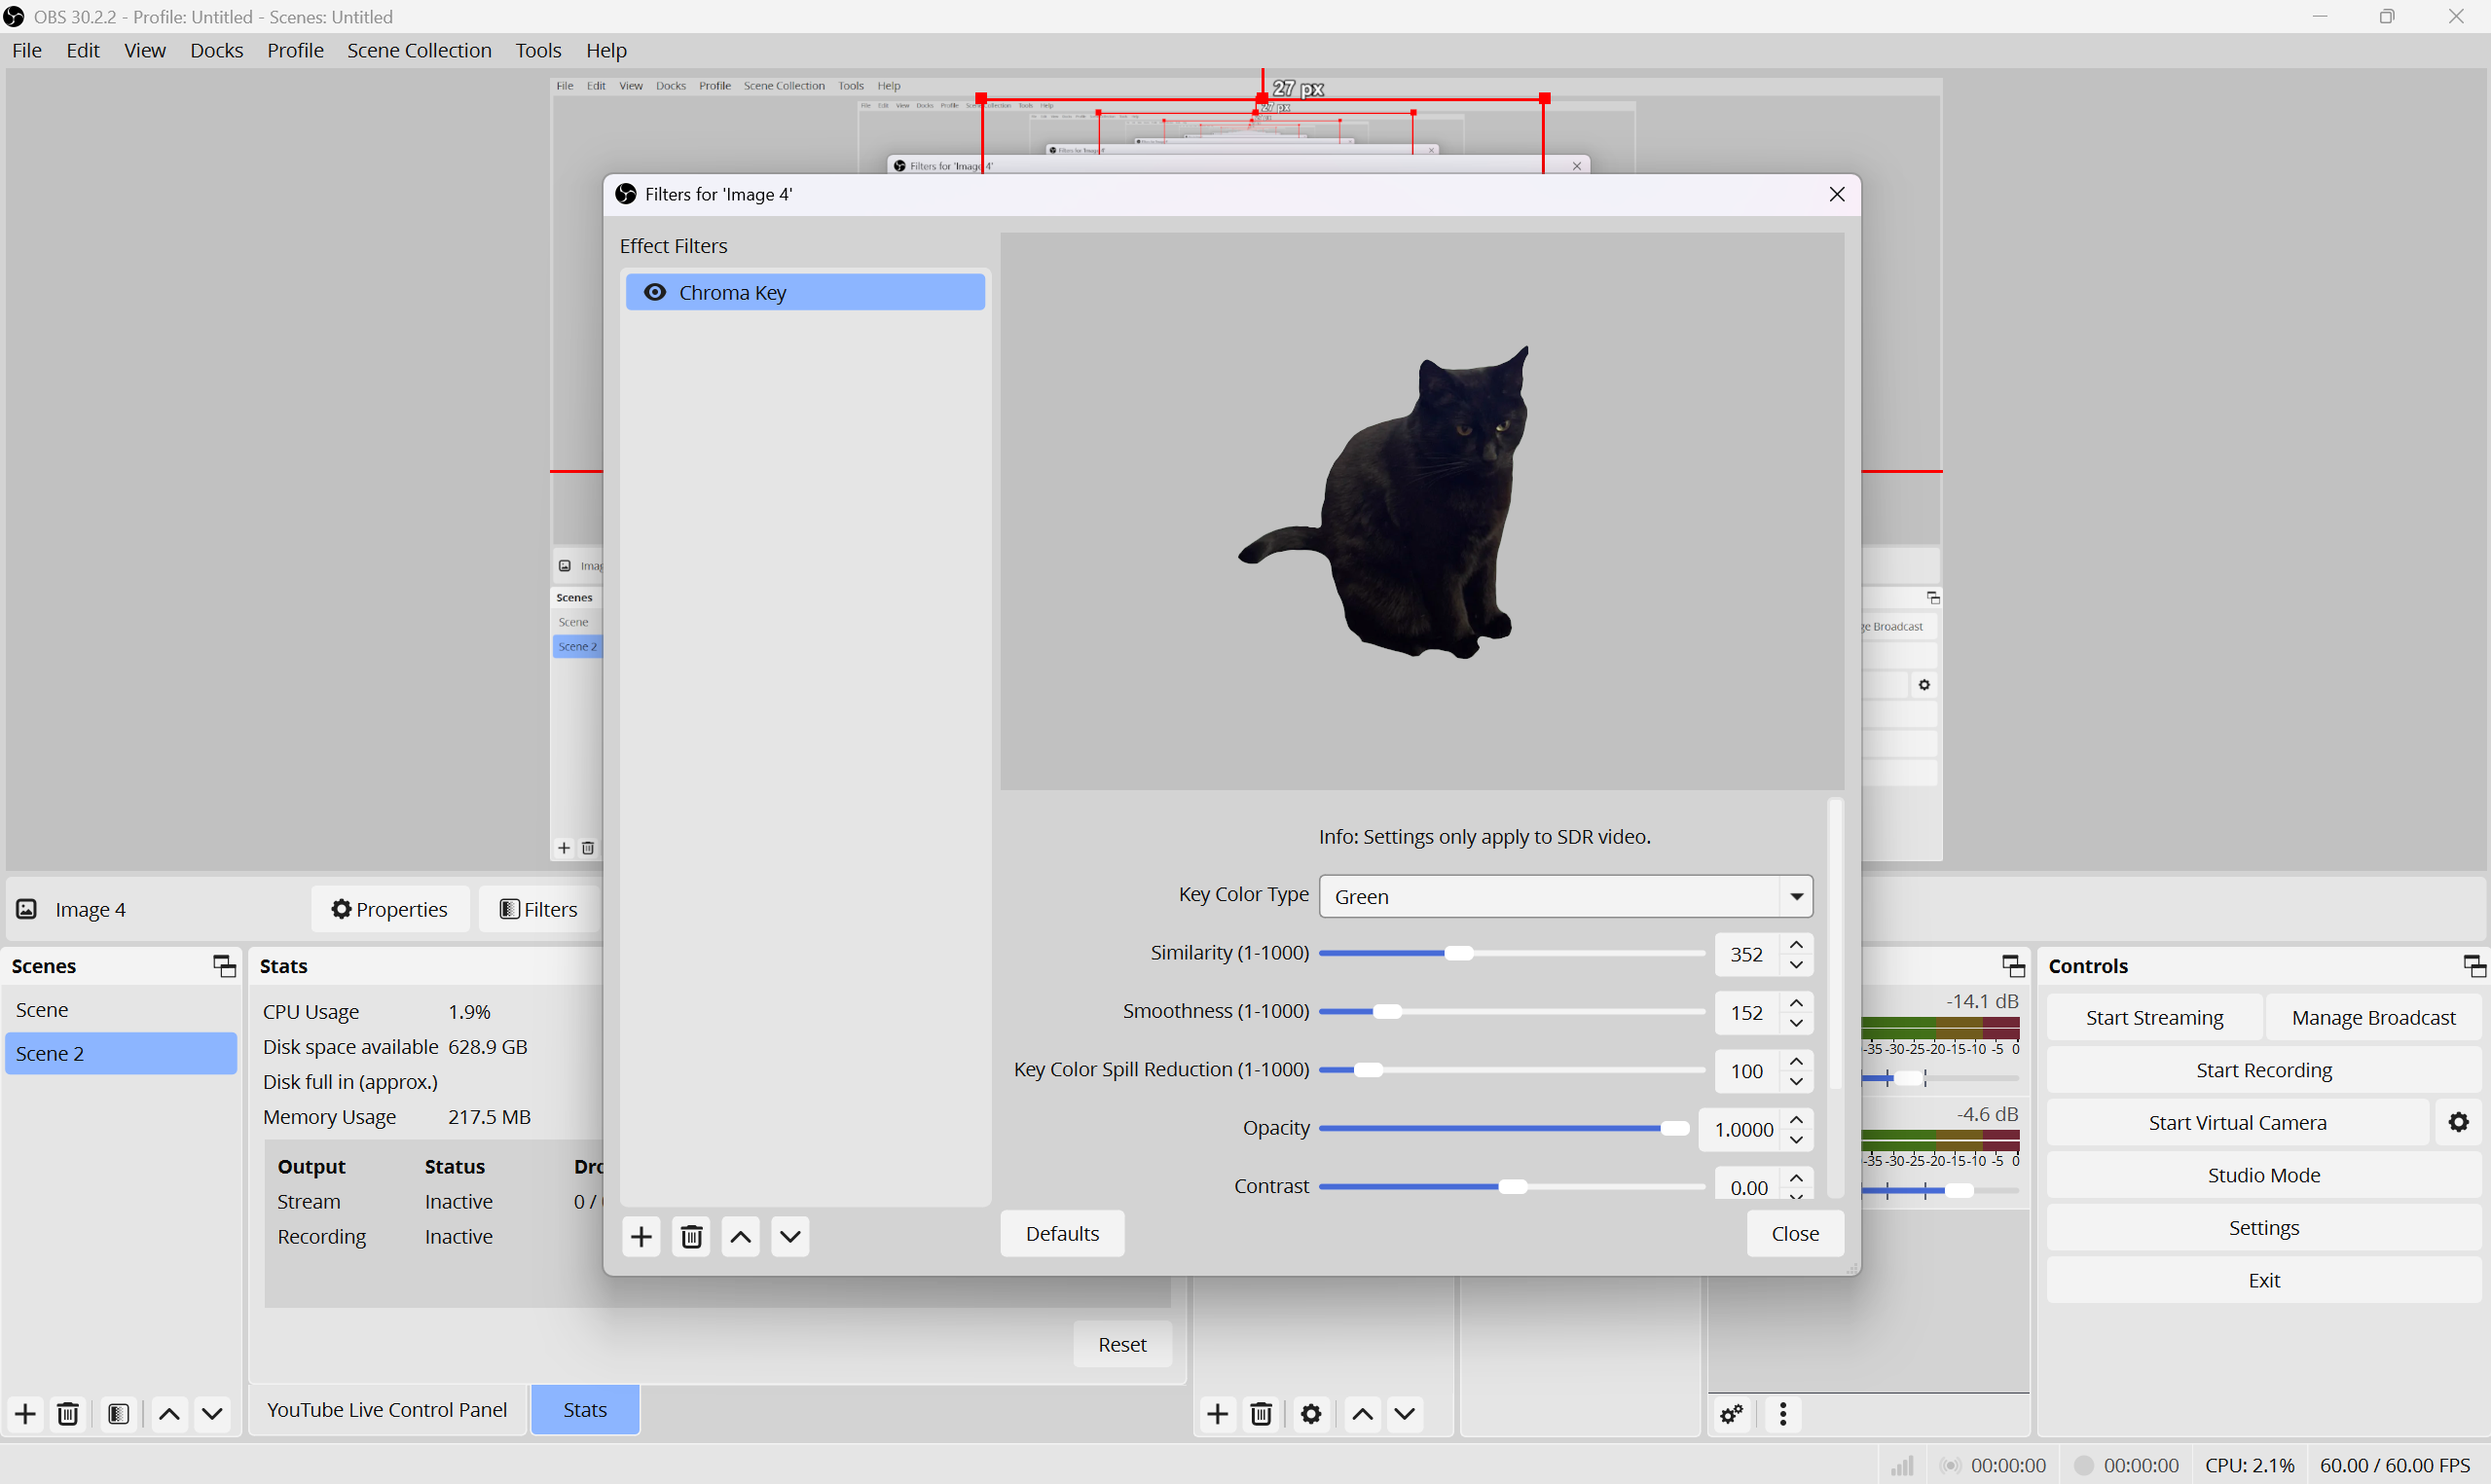Reset stats with Reset button
This screenshot has width=2491, height=1484.
1122,1345
